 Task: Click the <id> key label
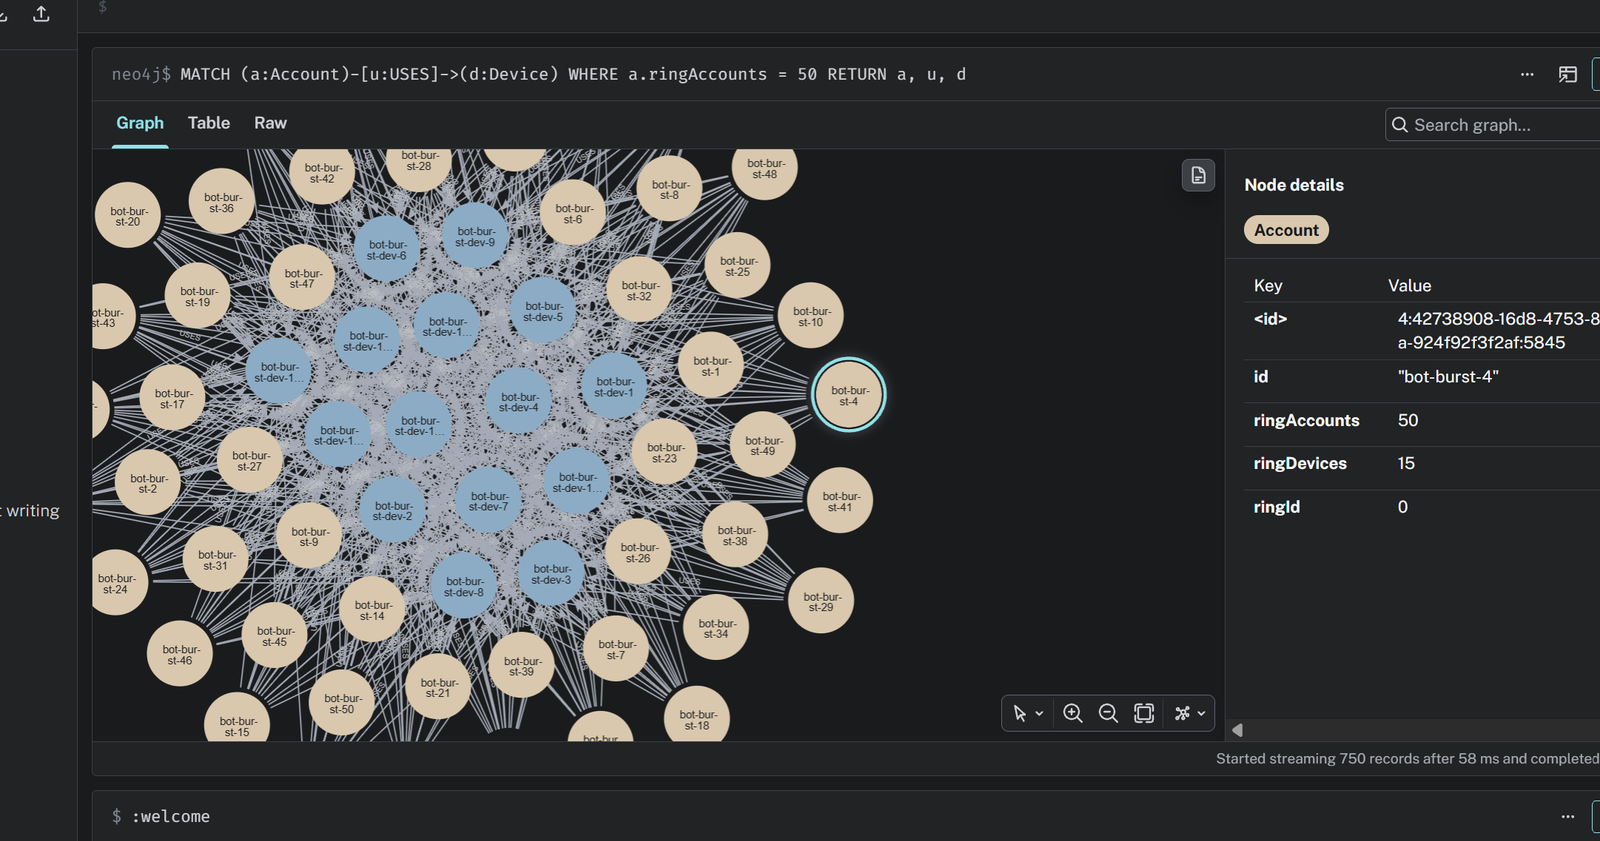tap(1270, 319)
